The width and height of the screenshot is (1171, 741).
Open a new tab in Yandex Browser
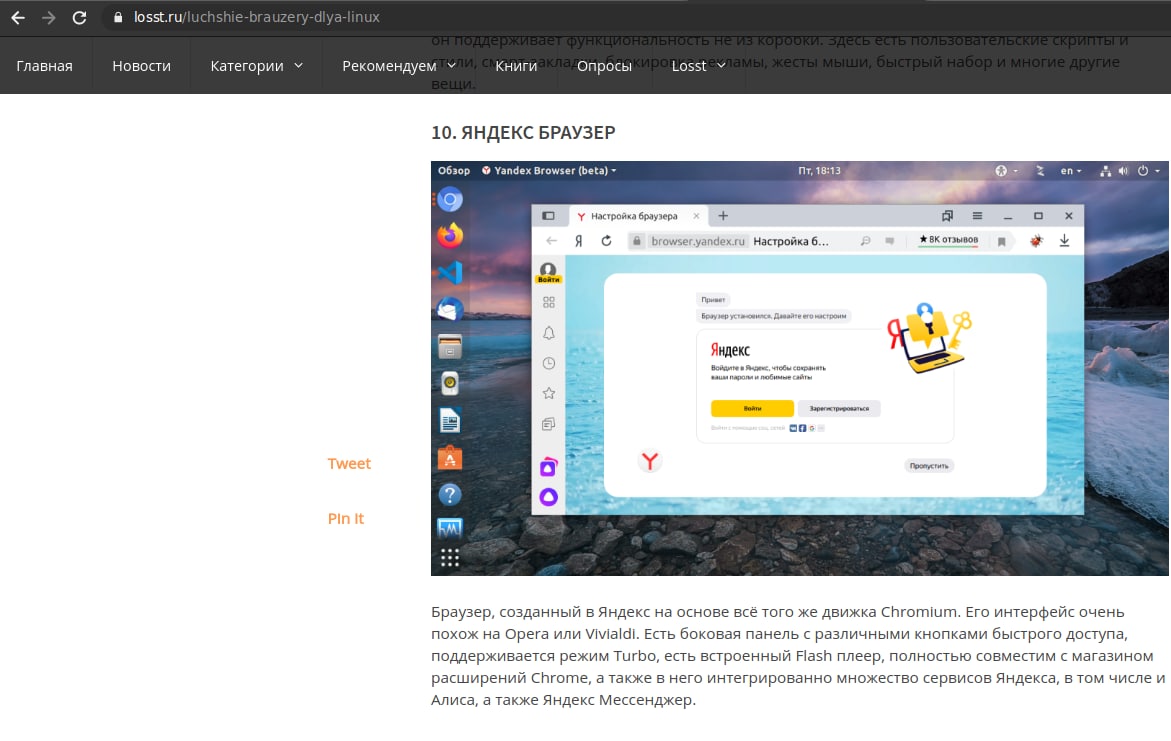pos(723,216)
